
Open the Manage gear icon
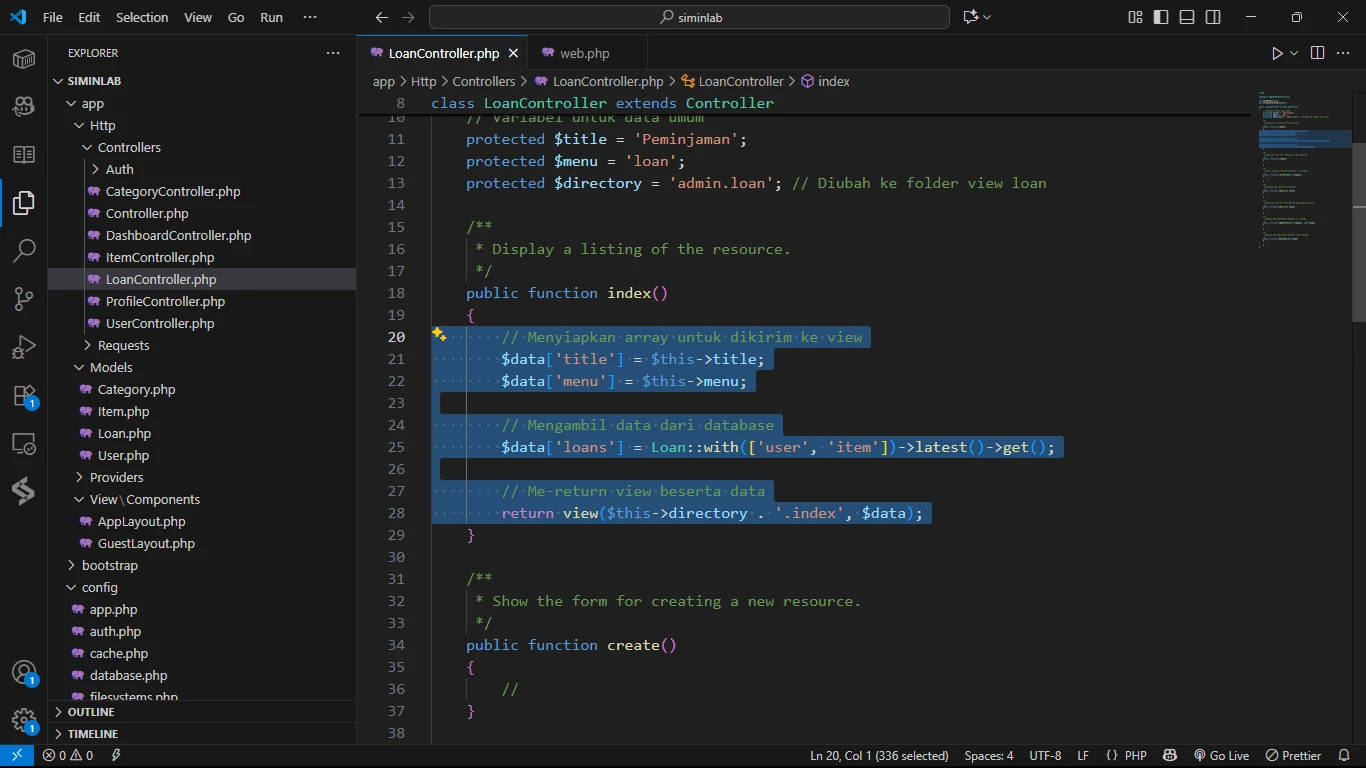(x=24, y=721)
